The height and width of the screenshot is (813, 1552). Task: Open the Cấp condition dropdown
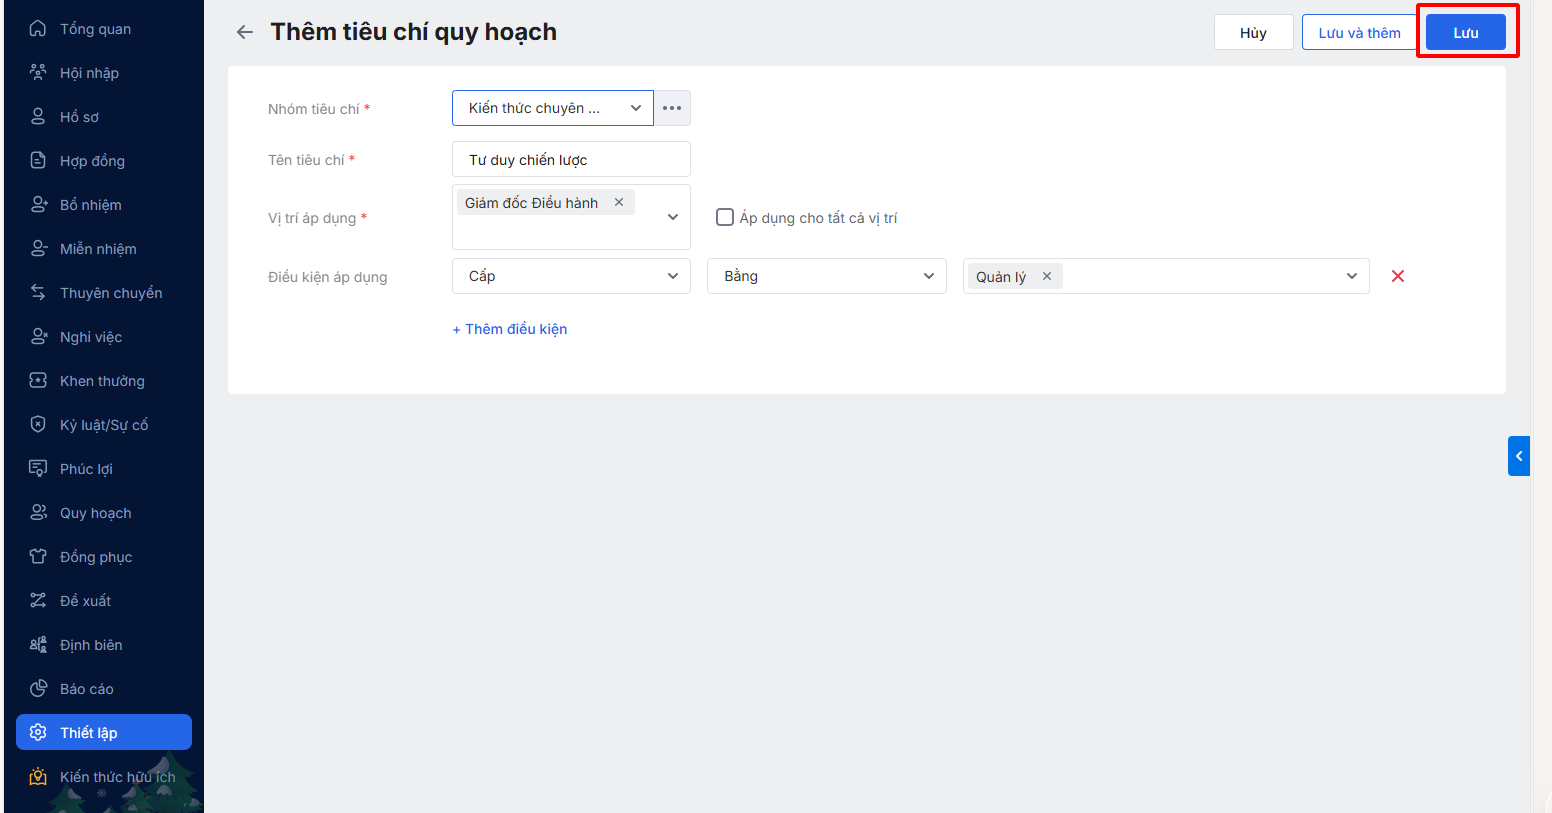click(571, 276)
